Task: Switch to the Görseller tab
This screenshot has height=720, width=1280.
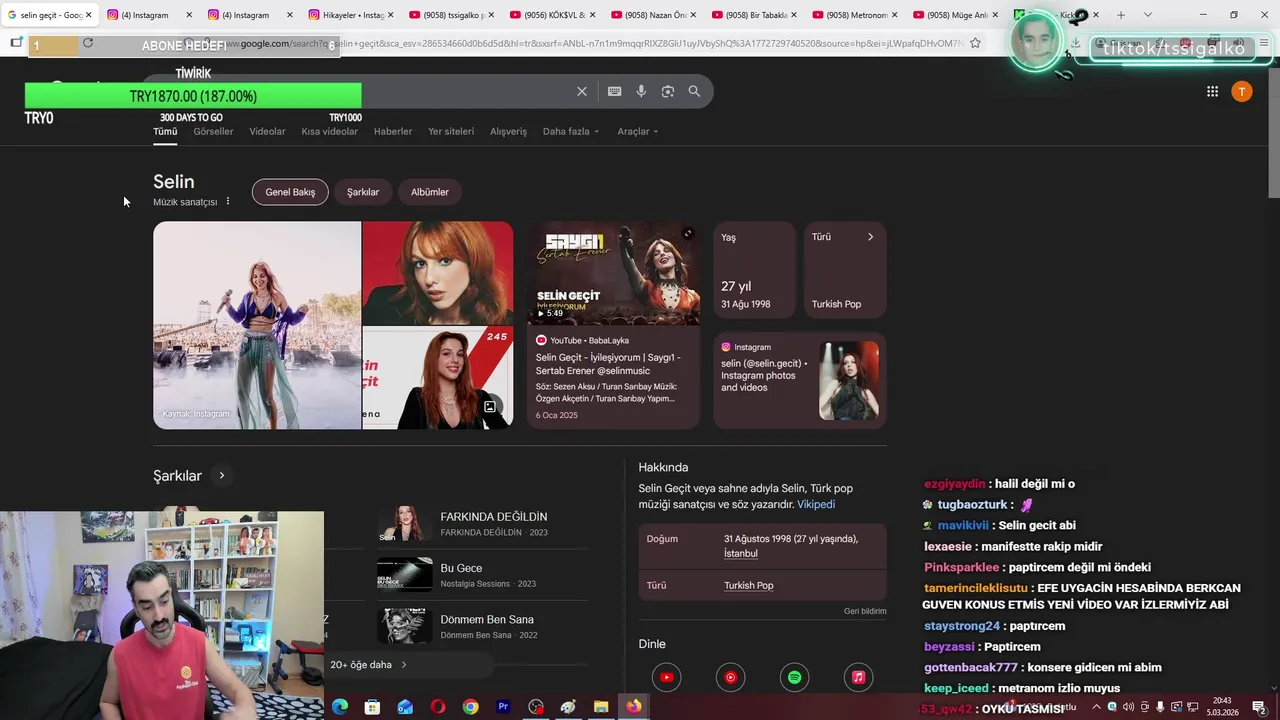Action: coord(213,131)
